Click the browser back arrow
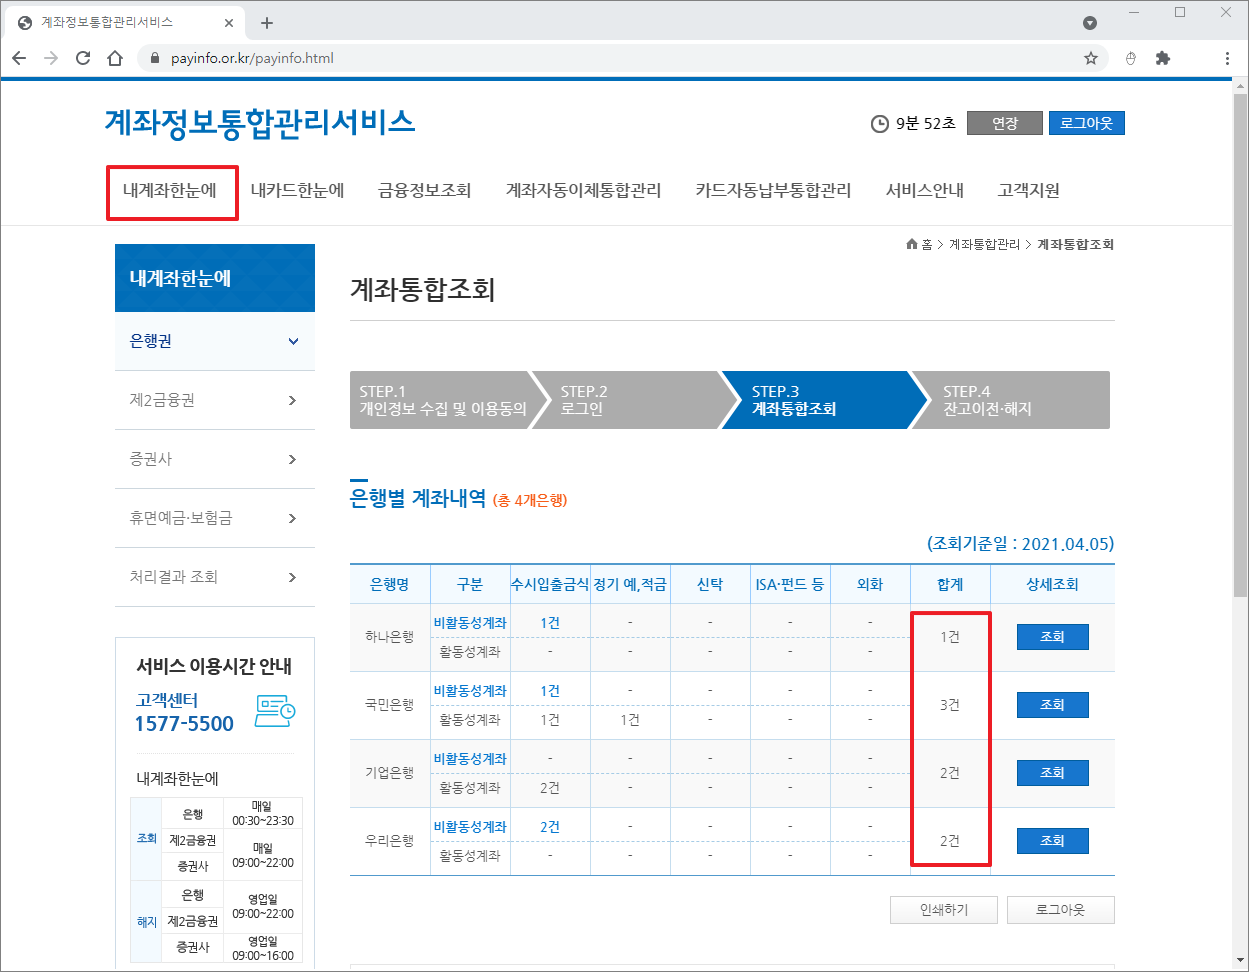The height and width of the screenshot is (972, 1249). click(19, 58)
